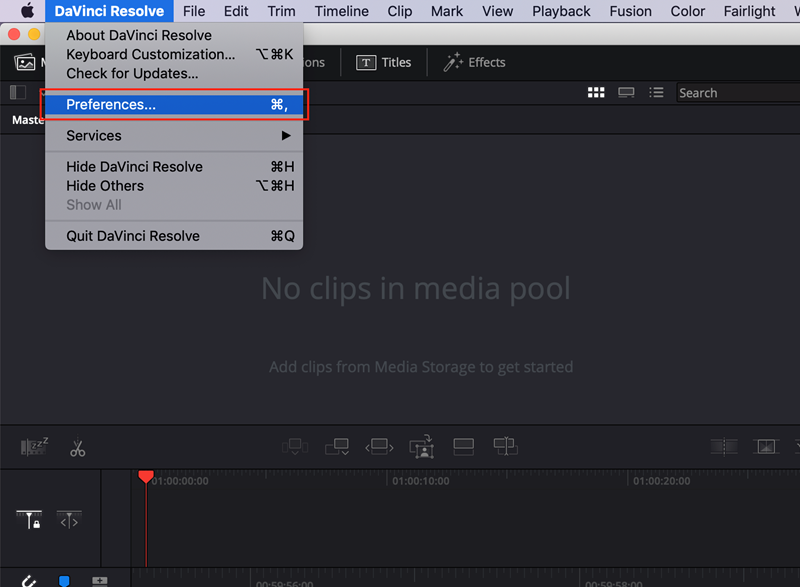Choose Hide DaVinci Resolve
800x587 pixels.
tap(174, 167)
